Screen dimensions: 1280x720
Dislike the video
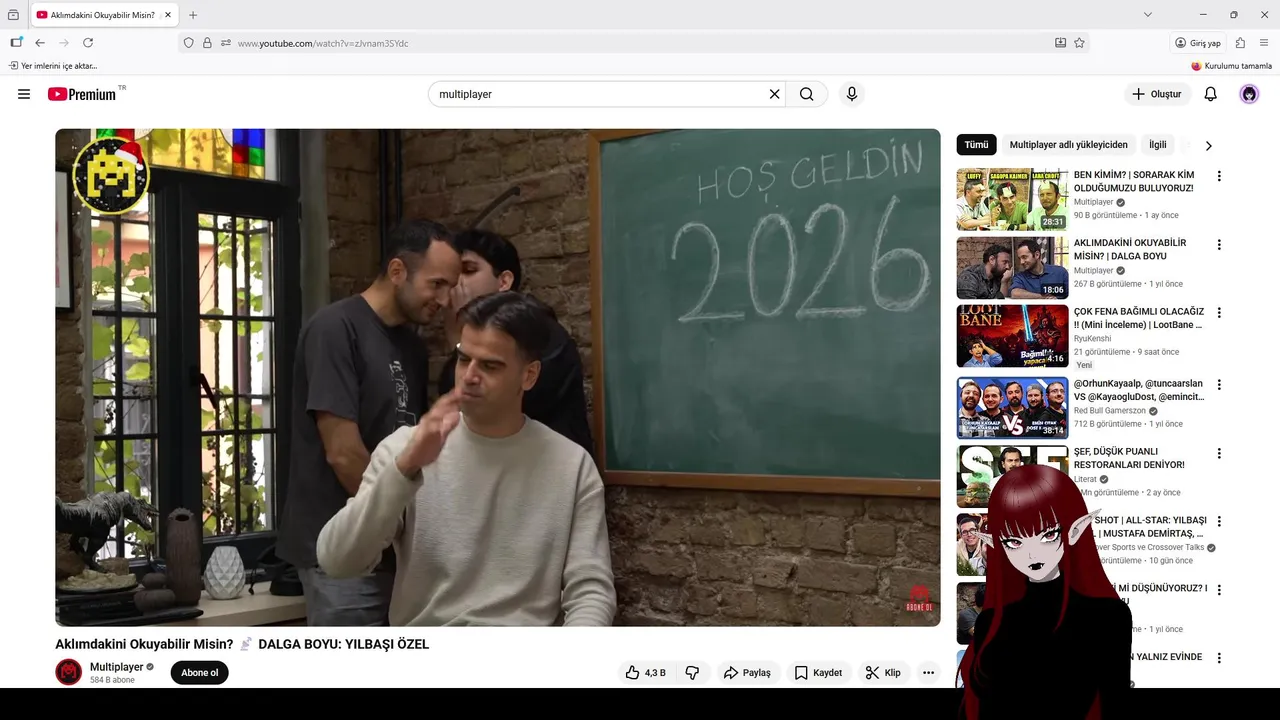692,673
